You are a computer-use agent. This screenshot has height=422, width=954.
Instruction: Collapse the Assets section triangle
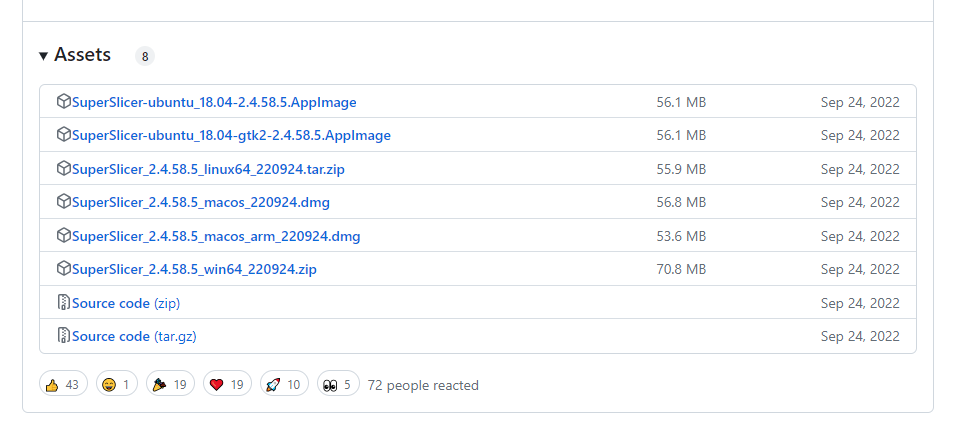(x=44, y=56)
